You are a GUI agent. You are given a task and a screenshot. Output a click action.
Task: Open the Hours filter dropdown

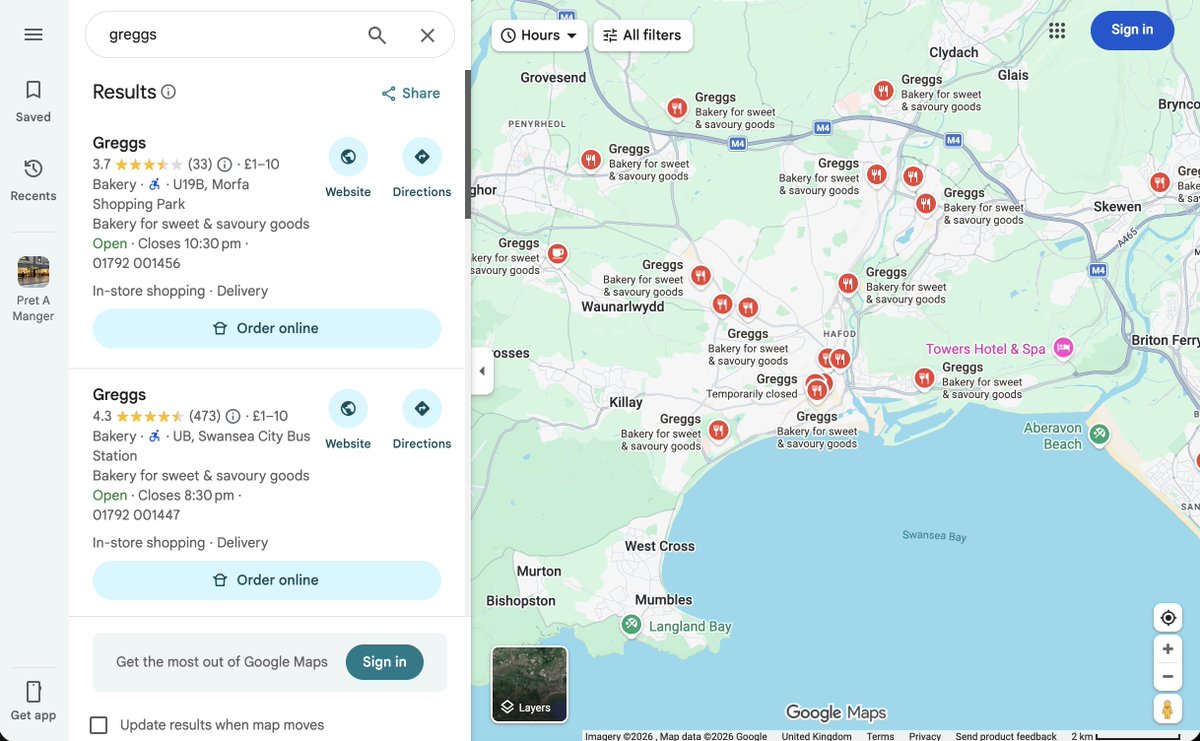pyautogui.click(x=539, y=35)
